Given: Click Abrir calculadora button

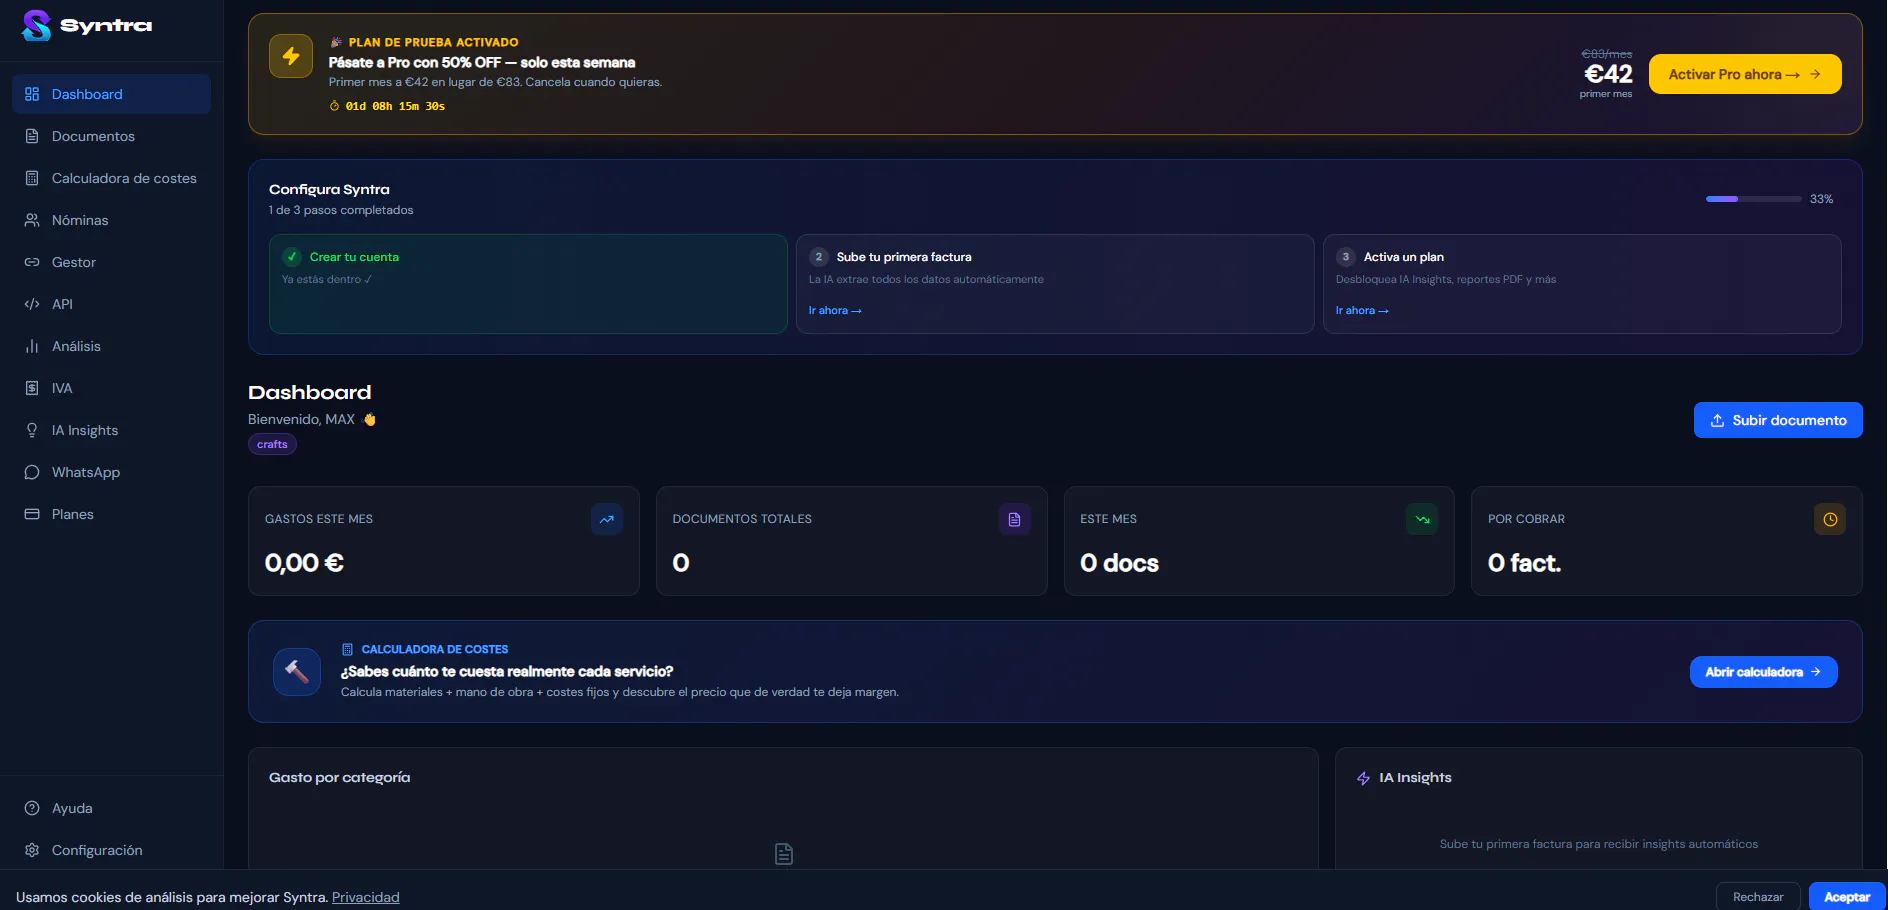Looking at the screenshot, I should [1764, 672].
